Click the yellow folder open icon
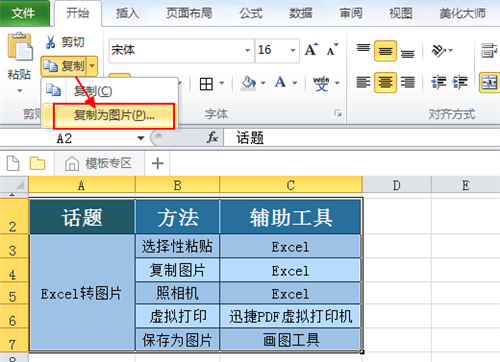Screen dimensions: 500x362 tap(37, 163)
